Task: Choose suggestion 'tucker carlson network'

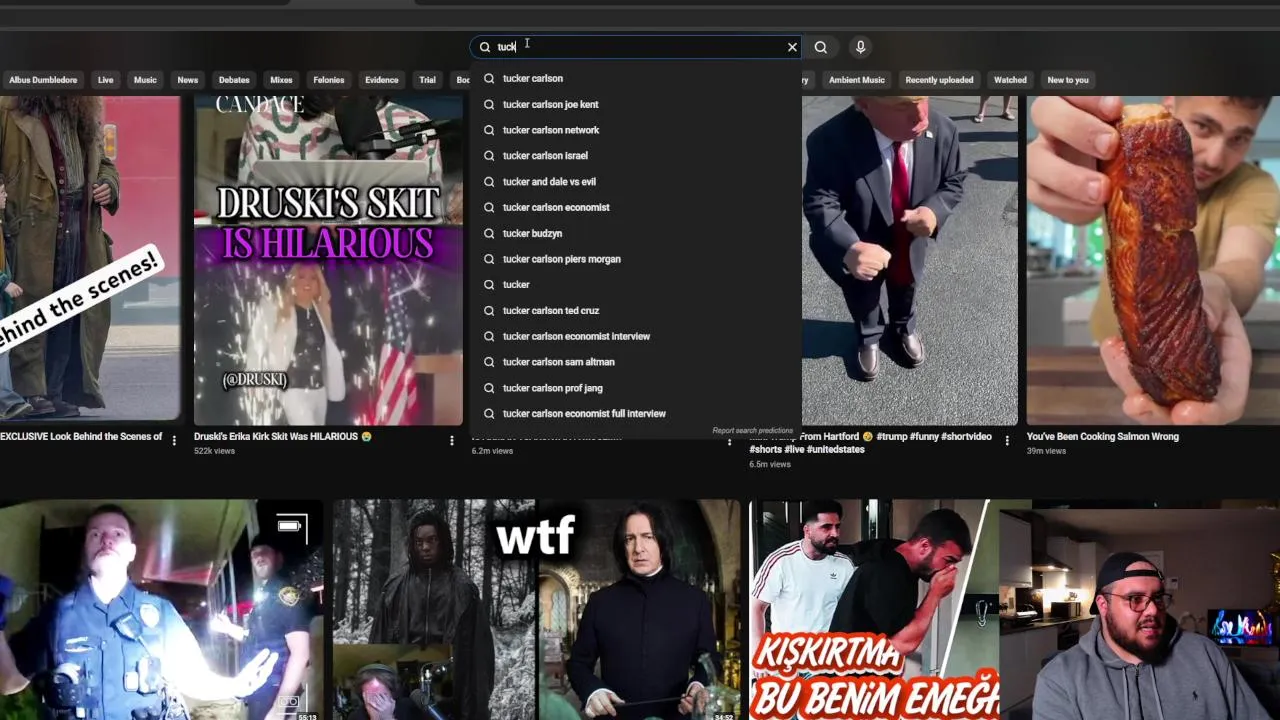Action: coord(636,130)
